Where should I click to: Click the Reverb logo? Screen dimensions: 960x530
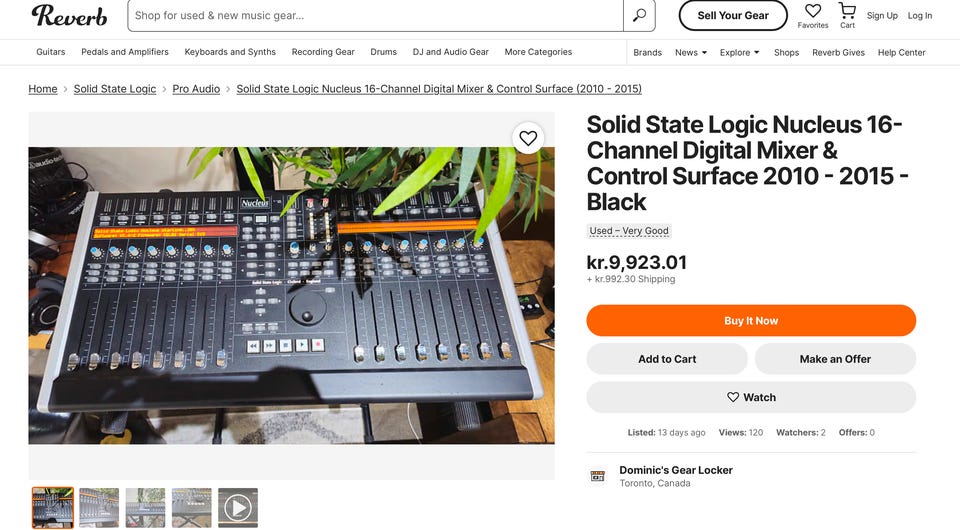(x=69, y=15)
